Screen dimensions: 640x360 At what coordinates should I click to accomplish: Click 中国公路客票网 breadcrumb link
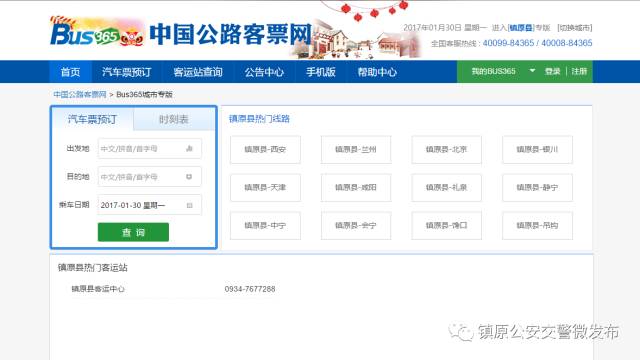pyautogui.click(x=80, y=94)
